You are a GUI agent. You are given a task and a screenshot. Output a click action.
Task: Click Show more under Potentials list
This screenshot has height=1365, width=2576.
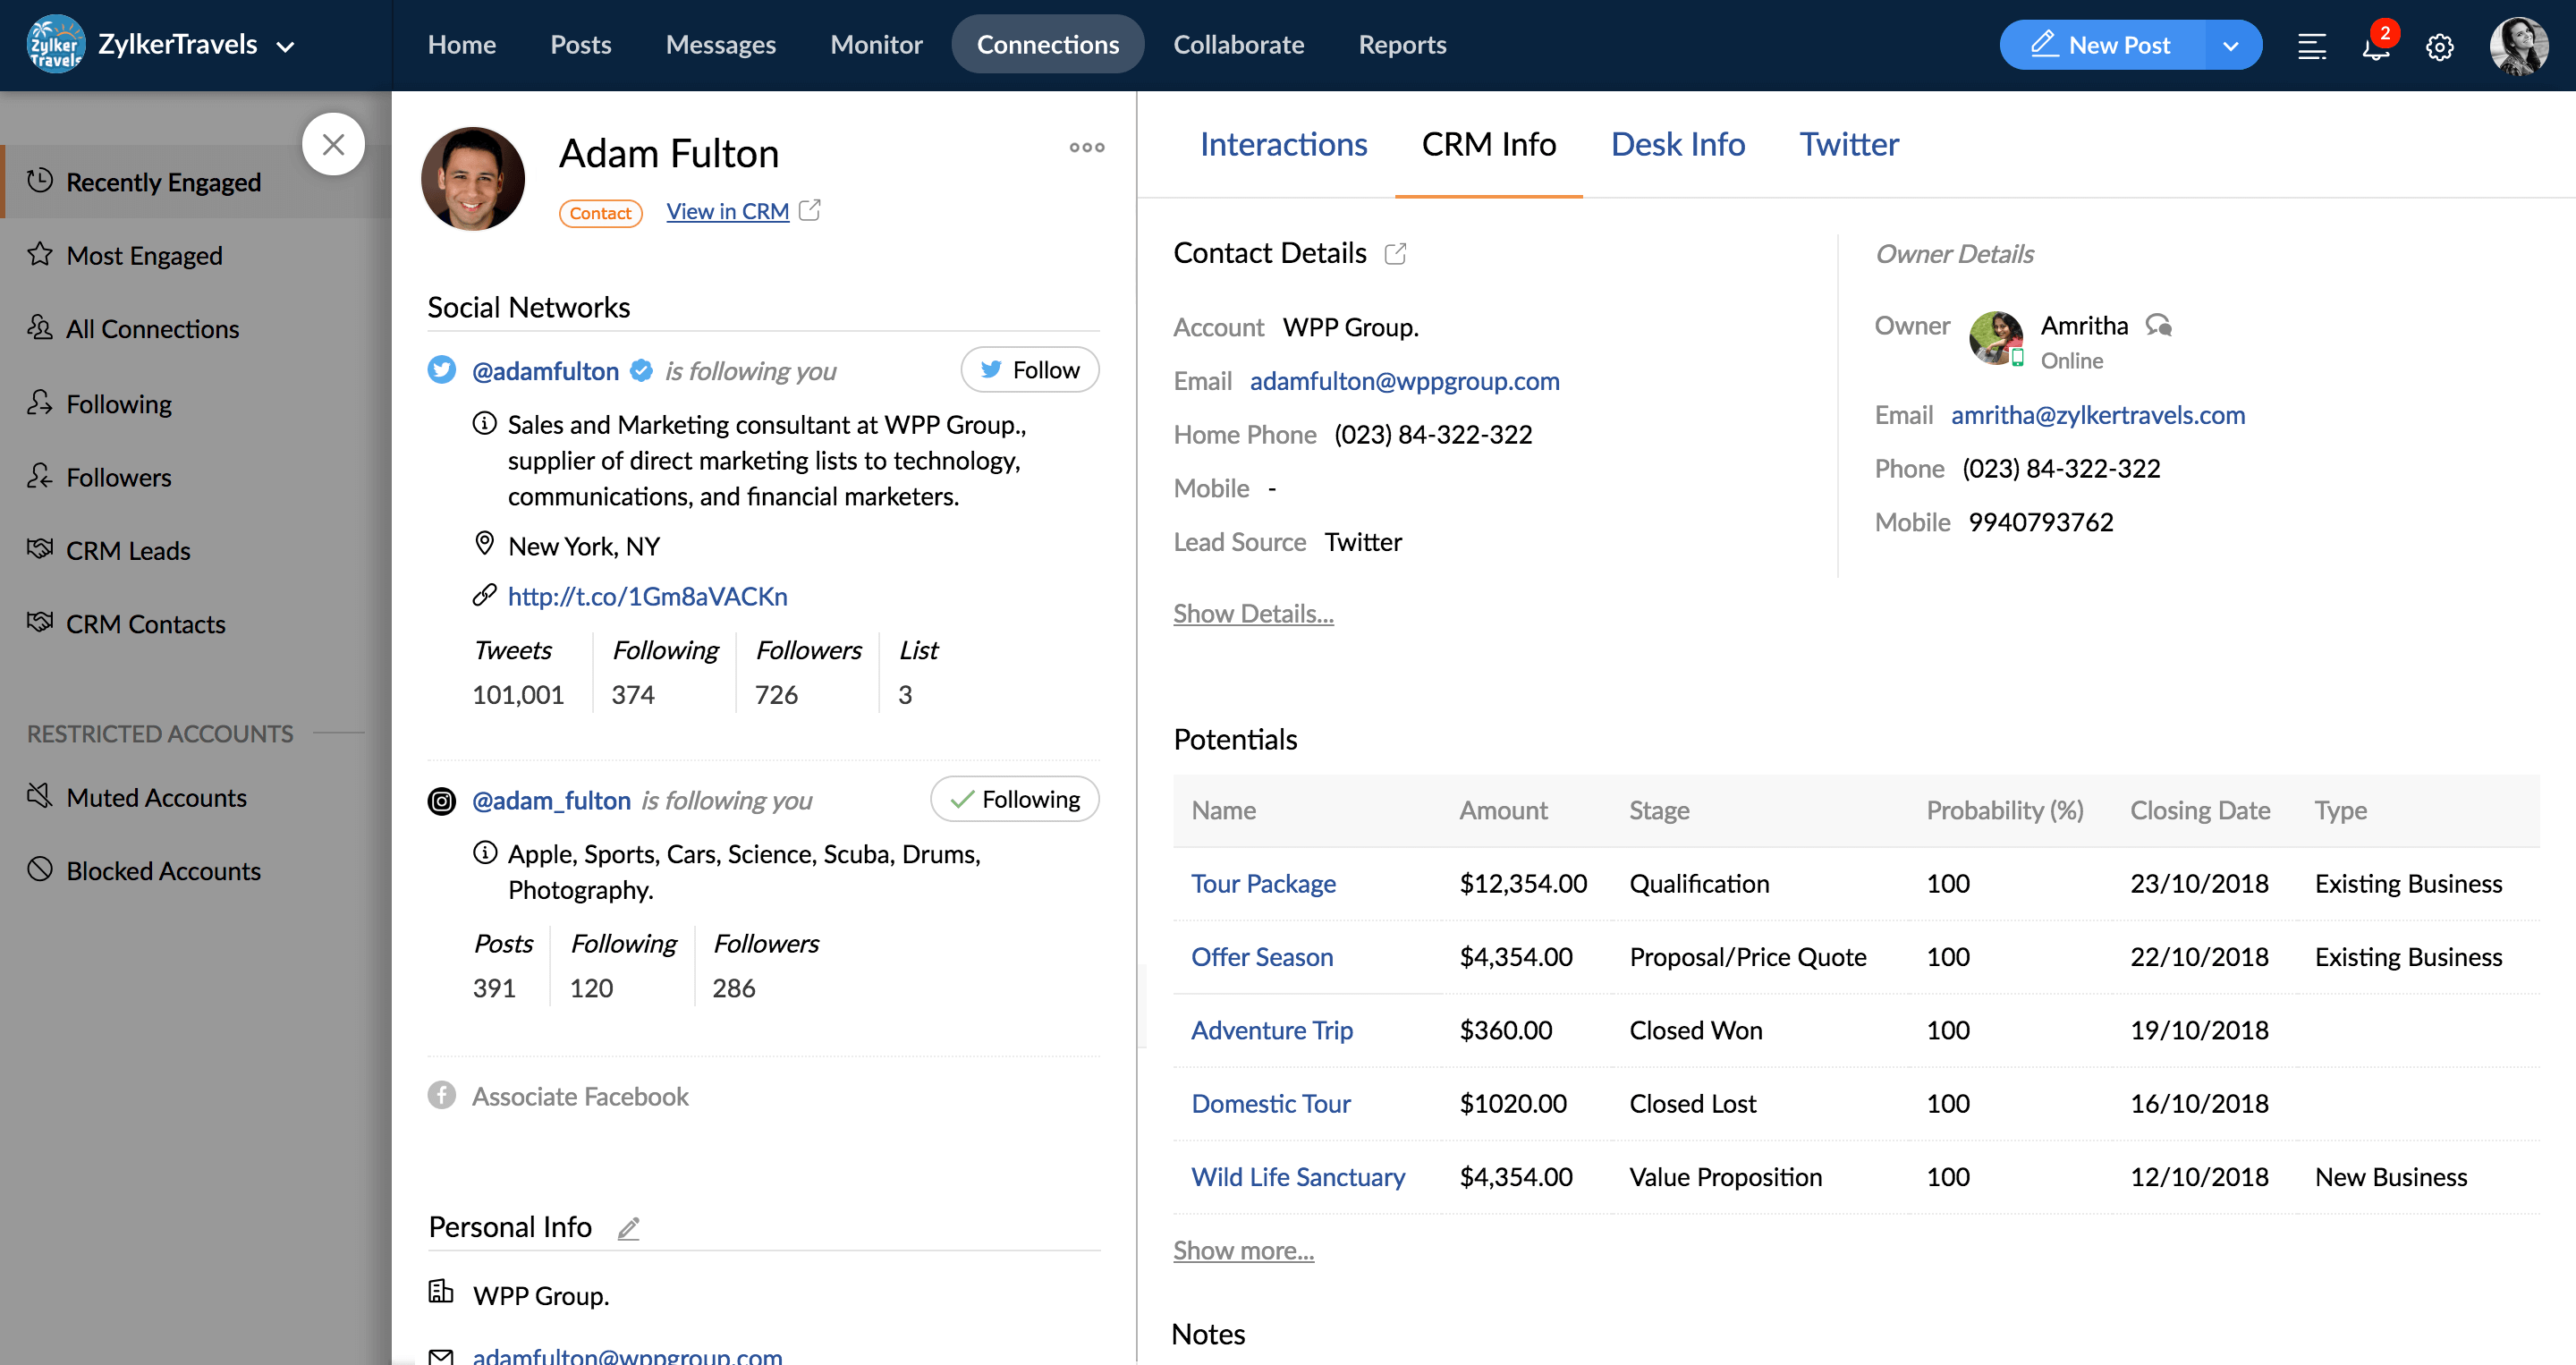[x=1243, y=1249]
